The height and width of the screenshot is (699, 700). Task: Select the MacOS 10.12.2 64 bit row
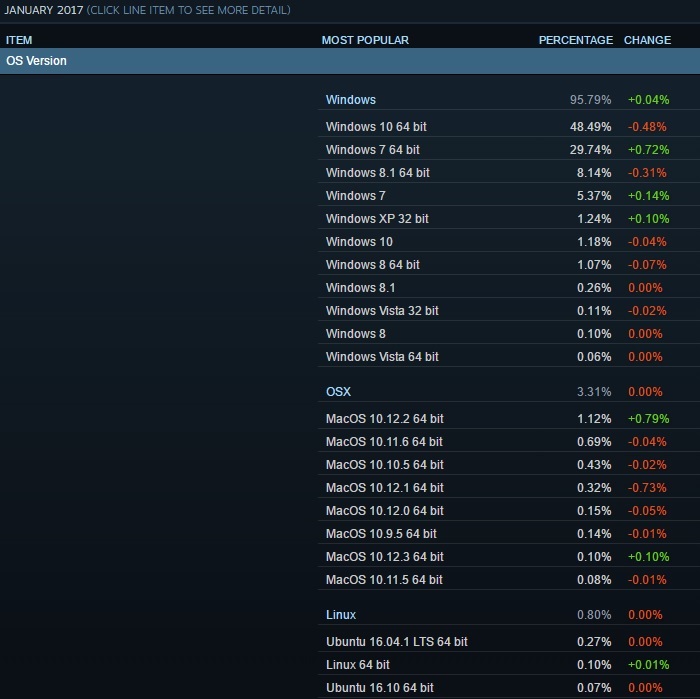[508, 419]
